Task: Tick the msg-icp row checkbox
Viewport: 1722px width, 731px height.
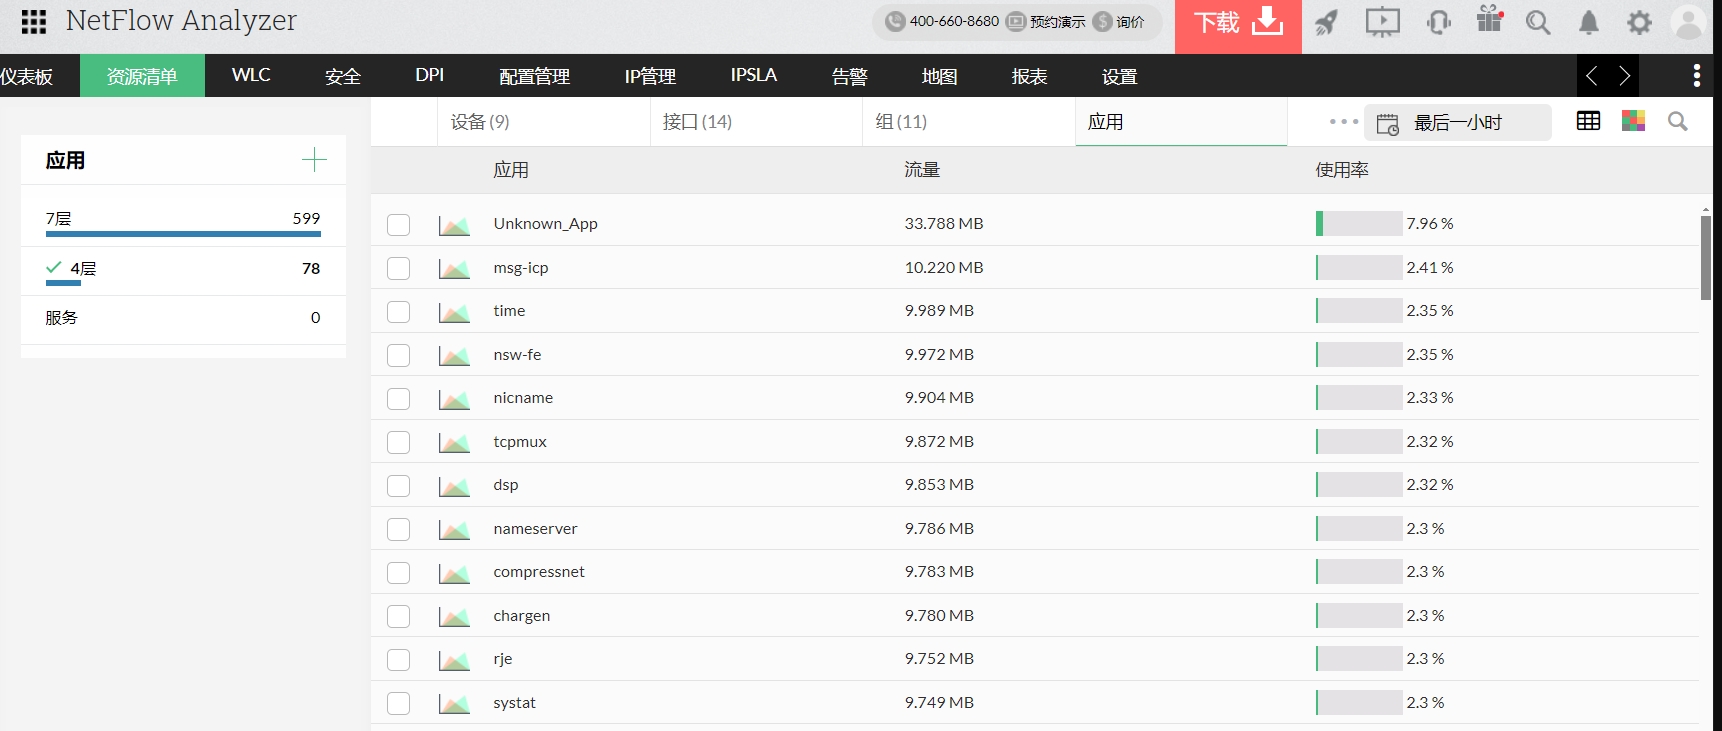Action: 399,268
